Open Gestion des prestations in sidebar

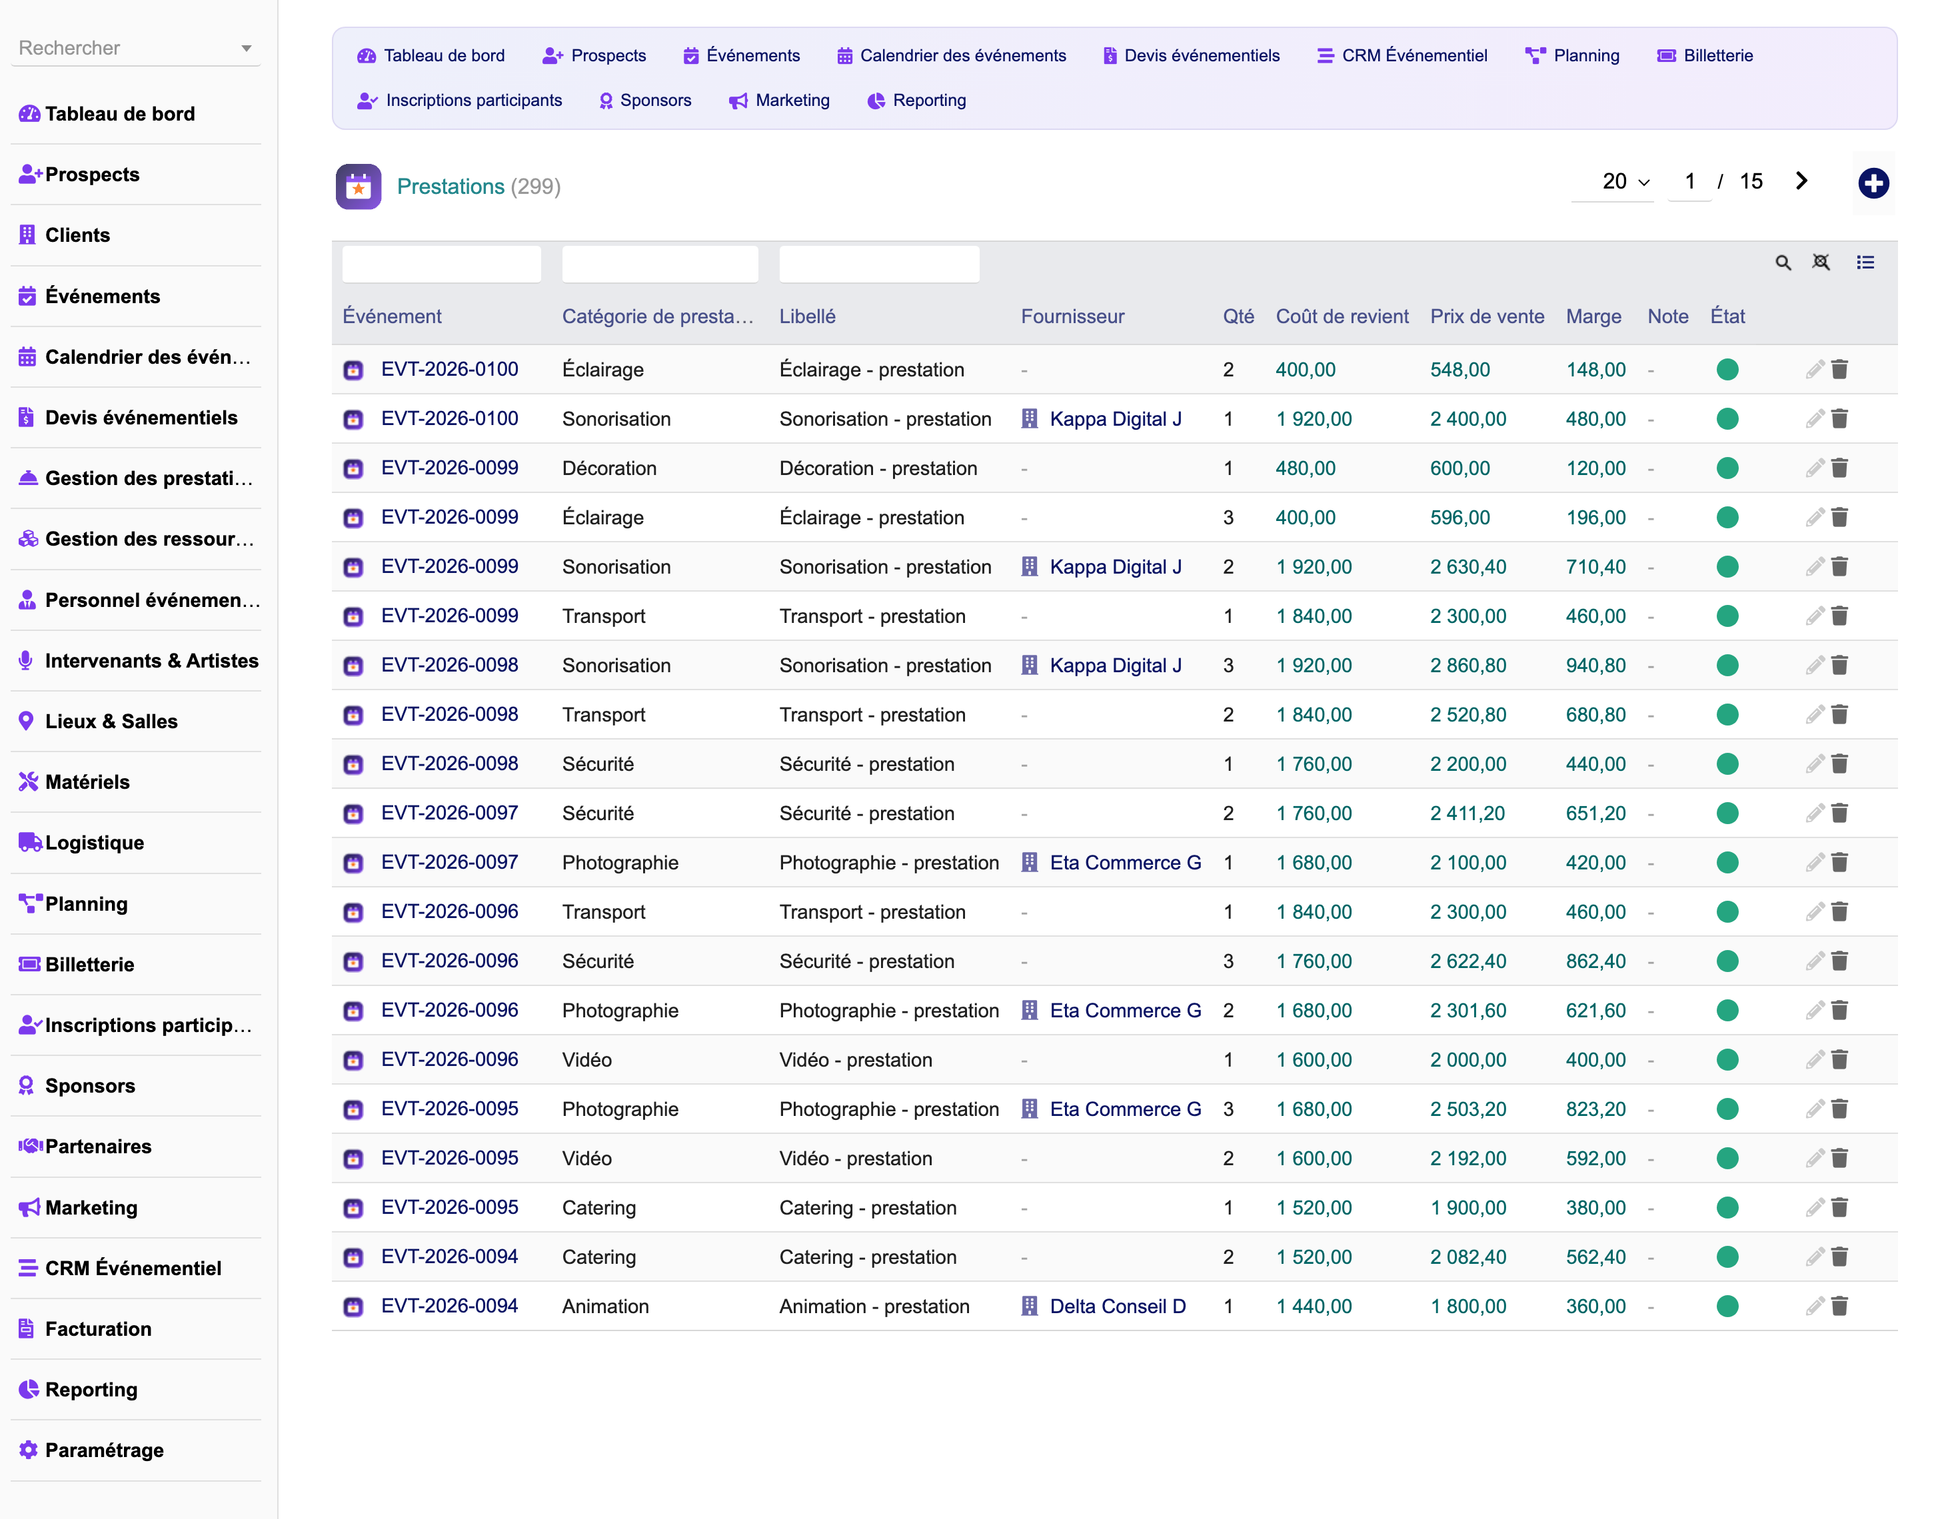coord(136,478)
